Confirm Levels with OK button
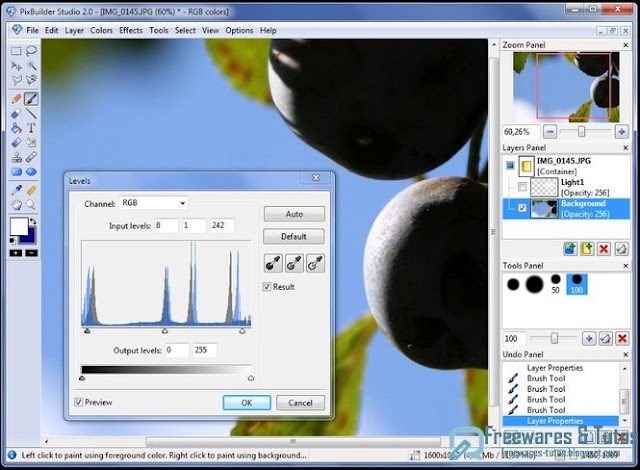The height and width of the screenshot is (470, 640). 247,403
